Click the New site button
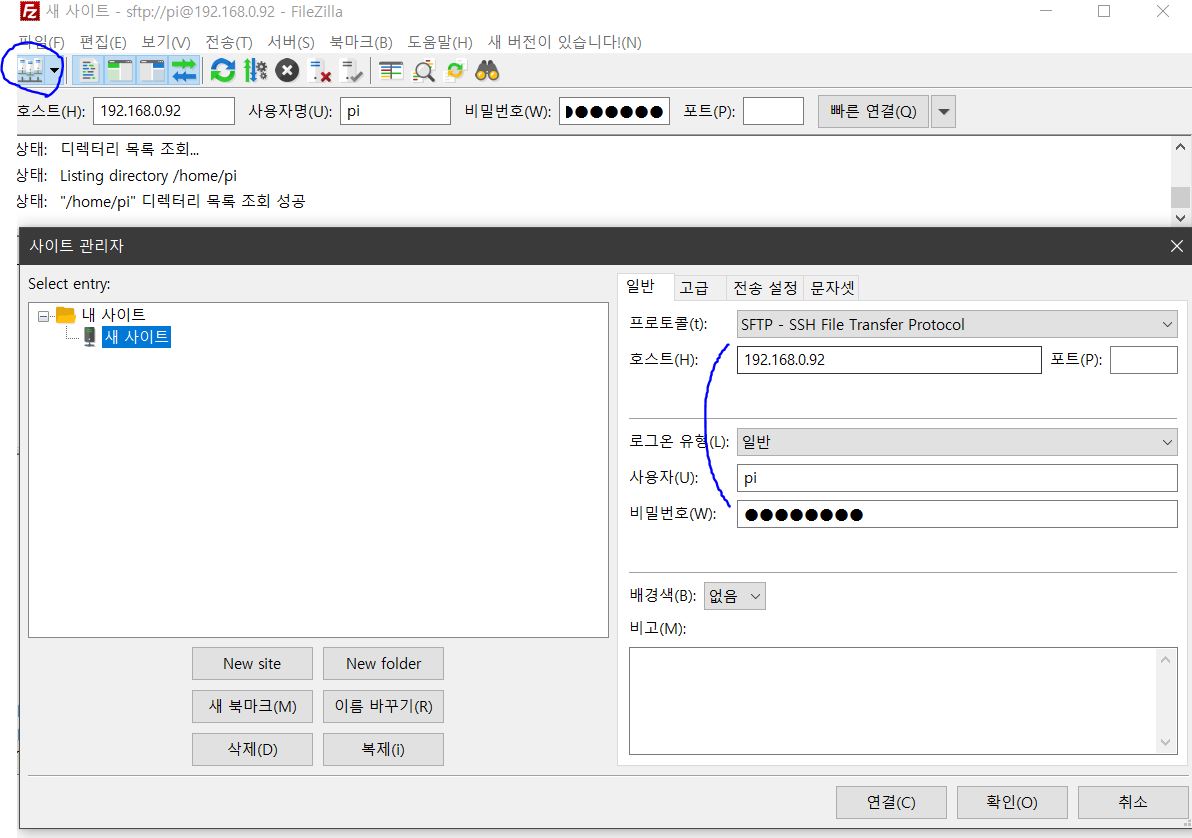 pos(252,664)
